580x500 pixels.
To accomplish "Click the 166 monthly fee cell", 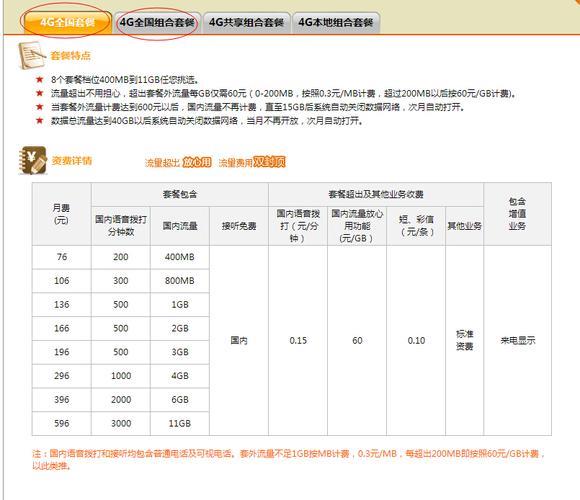I will (x=61, y=328).
